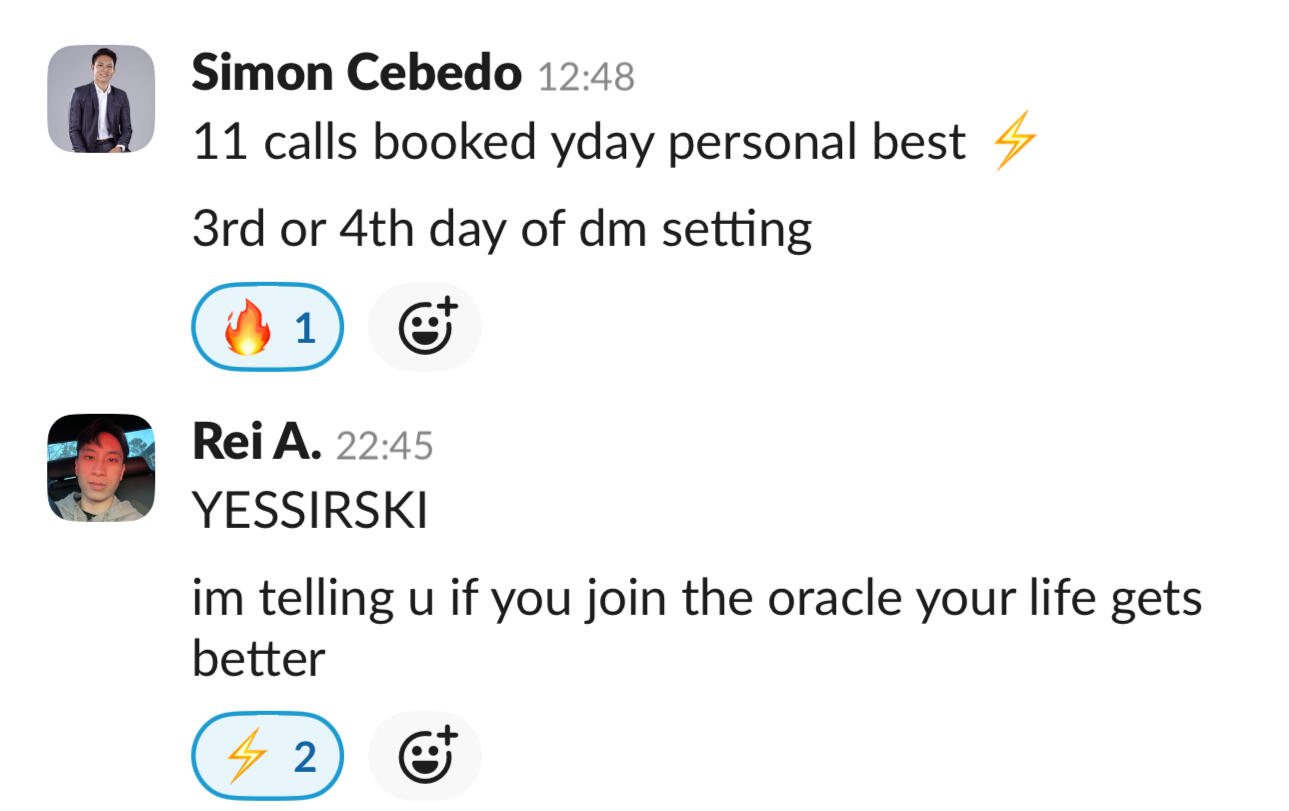Add a reaction to Rei A.'s message
The width and height of the screenshot is (1289, 811).
click(425, 756)
